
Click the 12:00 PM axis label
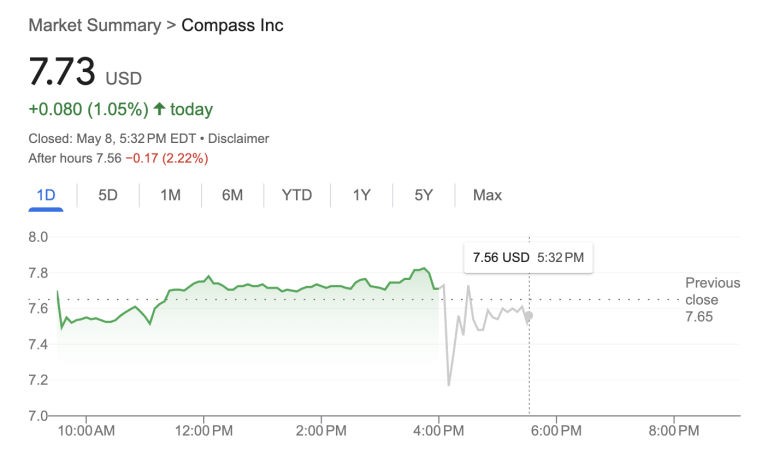click(203, 431)
